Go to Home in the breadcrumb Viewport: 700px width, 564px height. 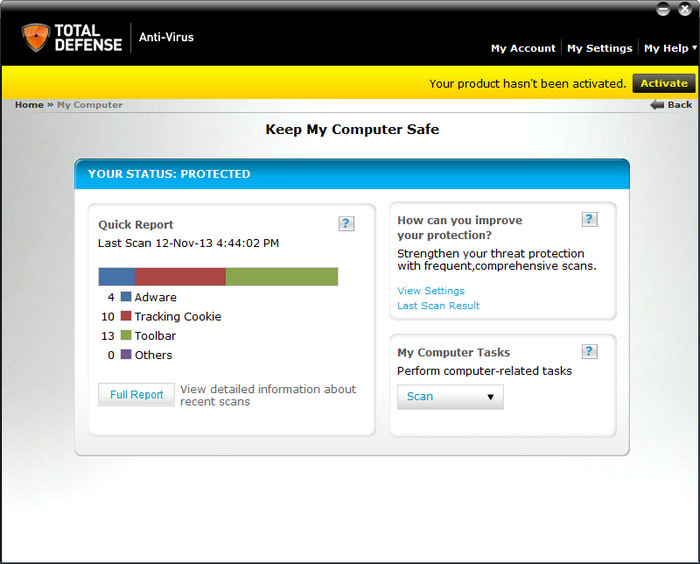(x=29, y=105)
